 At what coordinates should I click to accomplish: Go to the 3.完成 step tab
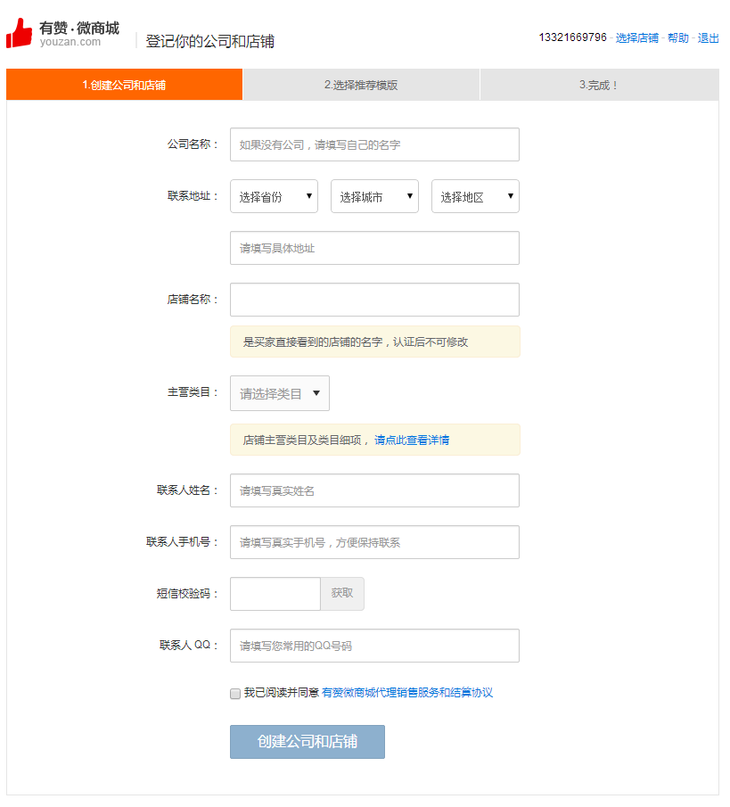click(x=599, y=85)
